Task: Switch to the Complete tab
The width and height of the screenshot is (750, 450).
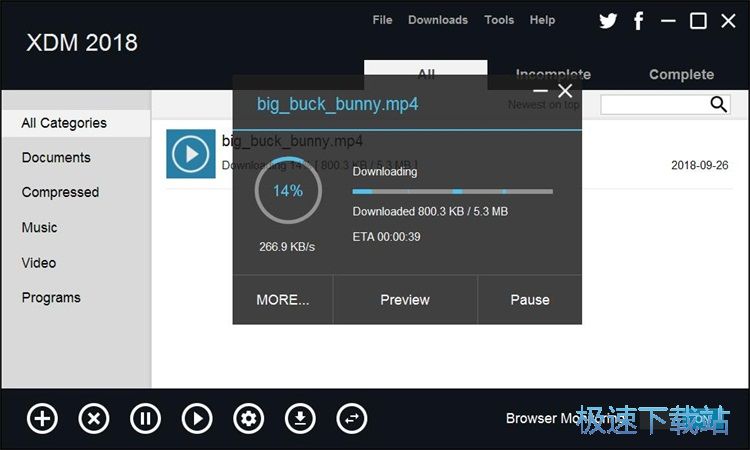Action: point(681,75)
